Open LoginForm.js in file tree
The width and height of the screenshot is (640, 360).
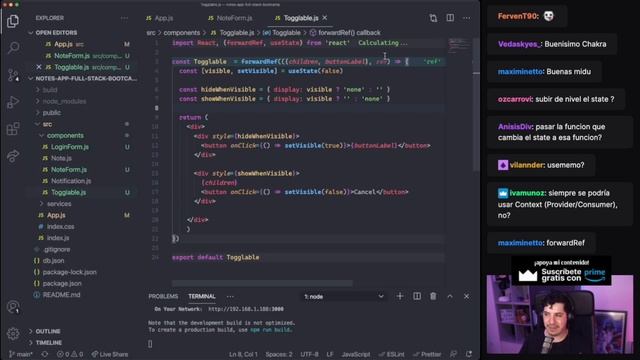pos(70,147)
